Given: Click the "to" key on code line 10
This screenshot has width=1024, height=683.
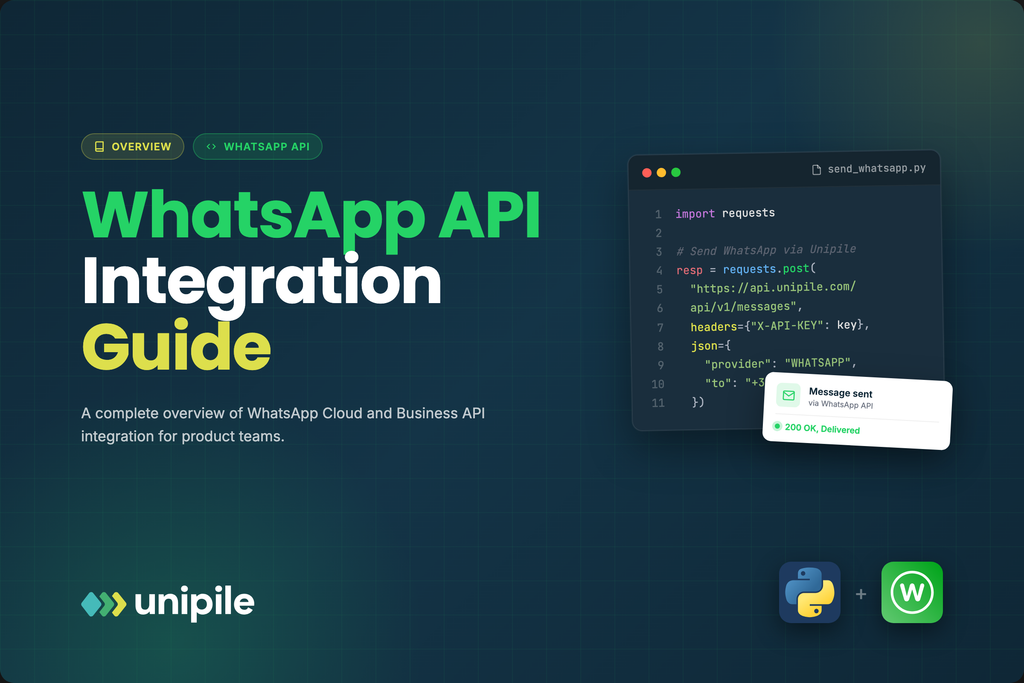Looking at the screenshot, I should tap(718, 383).
